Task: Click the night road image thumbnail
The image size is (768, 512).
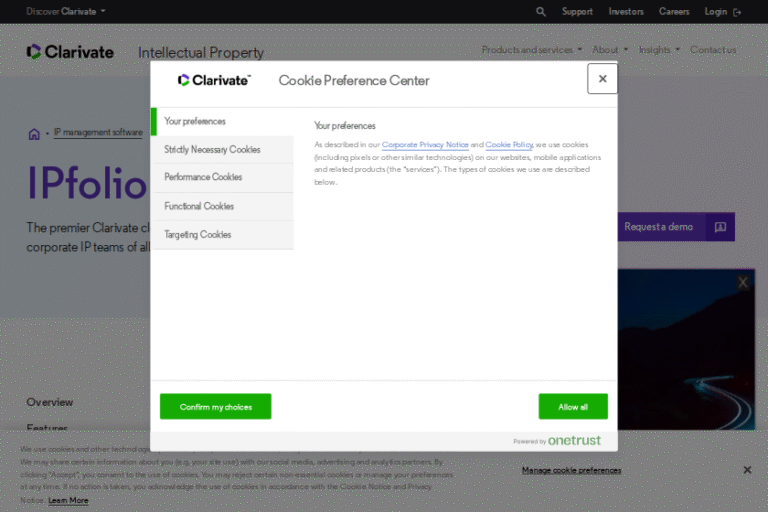Action: 686,349
